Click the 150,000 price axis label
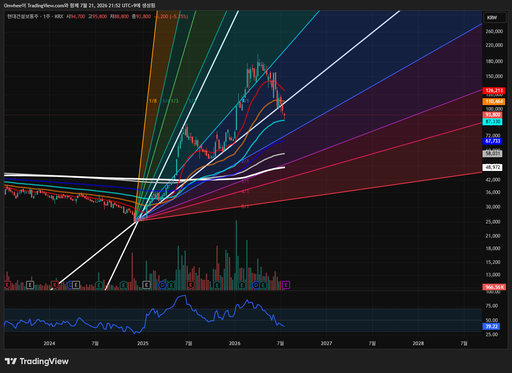Viewport: 512px width, 373px height. point(494,76)
